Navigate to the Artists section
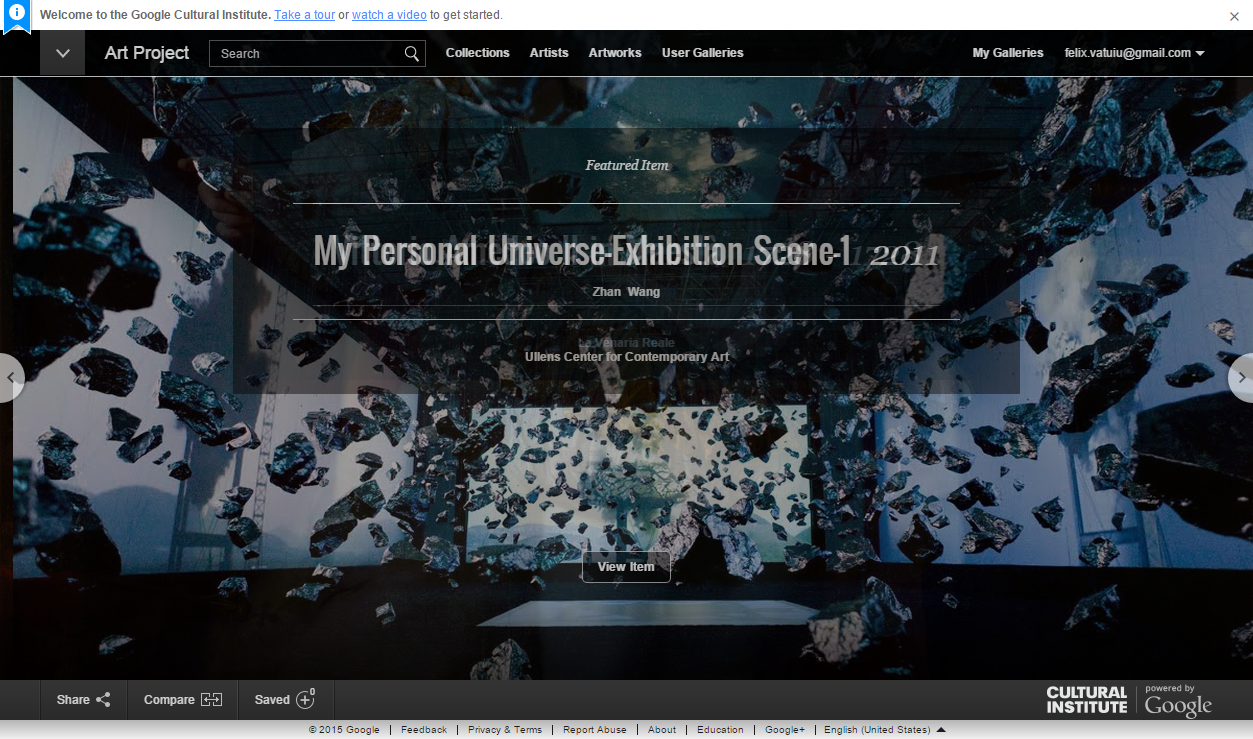The width and height of the screenshot is (1253, 739). point(549,53)
